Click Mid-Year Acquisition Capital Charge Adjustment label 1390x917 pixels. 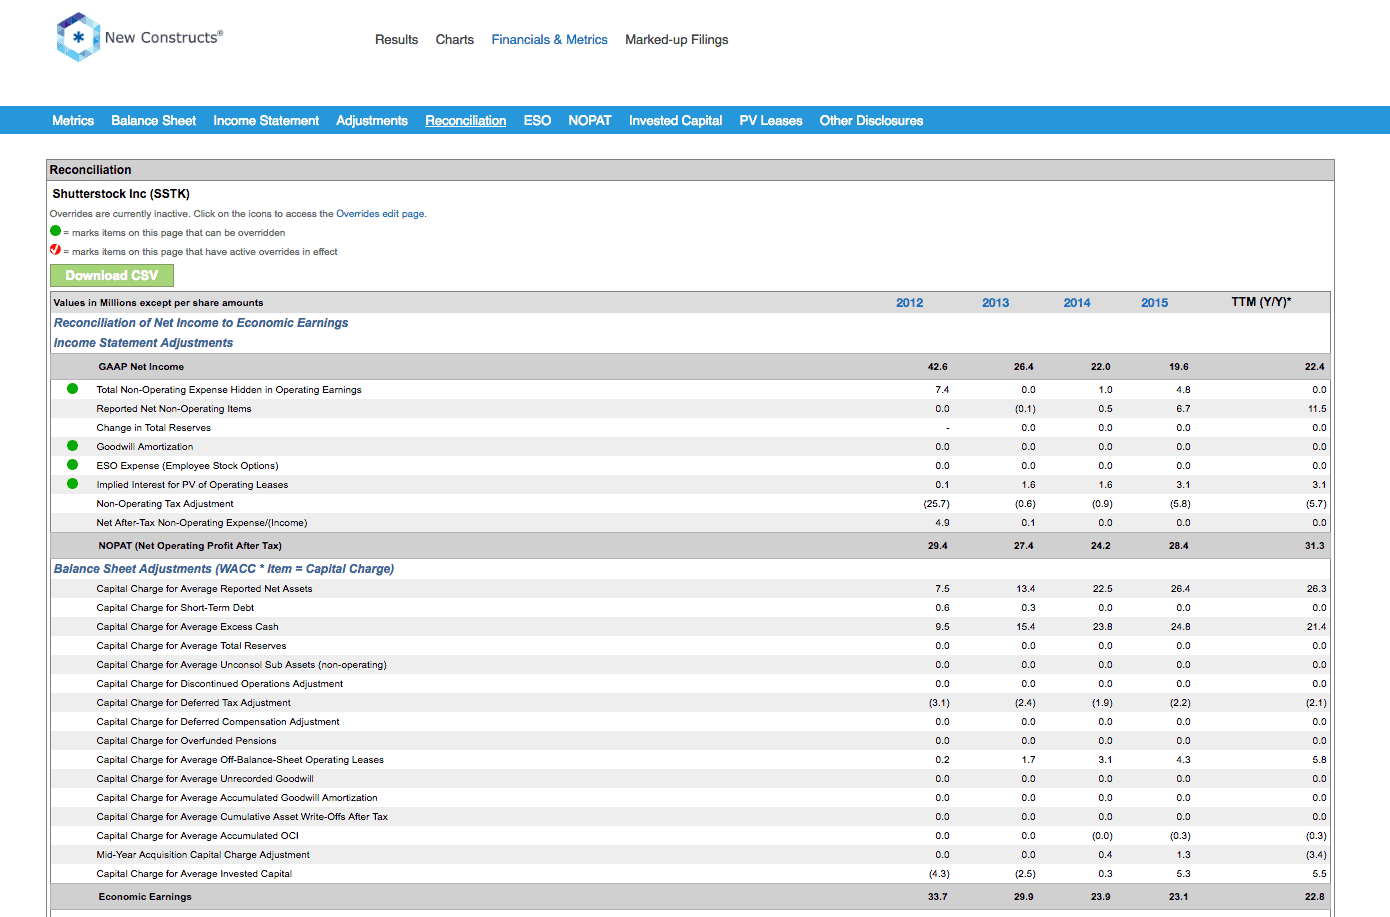(203, 855)
